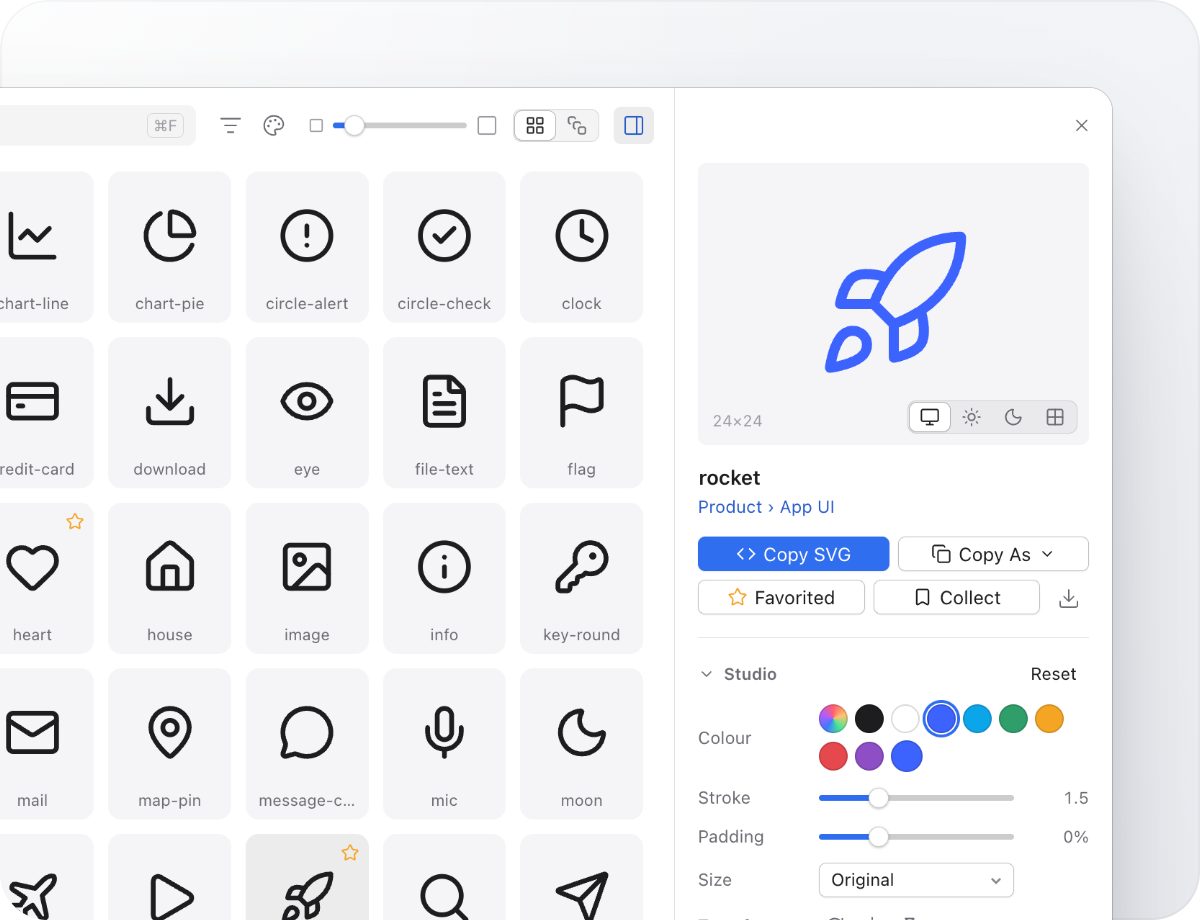The height and width of the screenshot is (920, 1200).
Task: Select the map-pin icon tile
Action: pos(169,743)
